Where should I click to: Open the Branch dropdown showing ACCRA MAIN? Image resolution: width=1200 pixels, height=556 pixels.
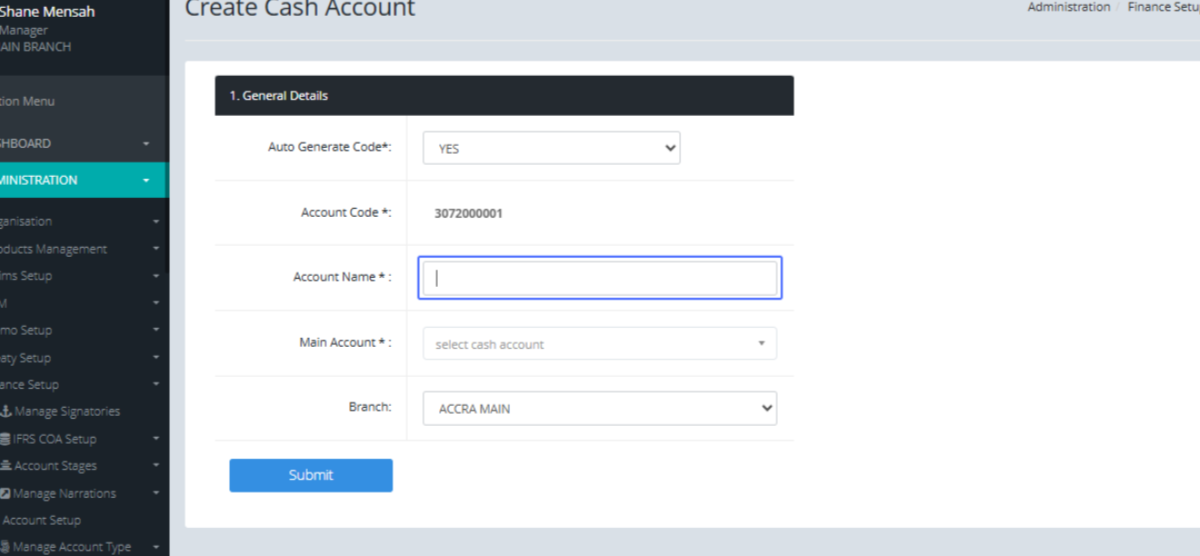(x=599, y=408)
